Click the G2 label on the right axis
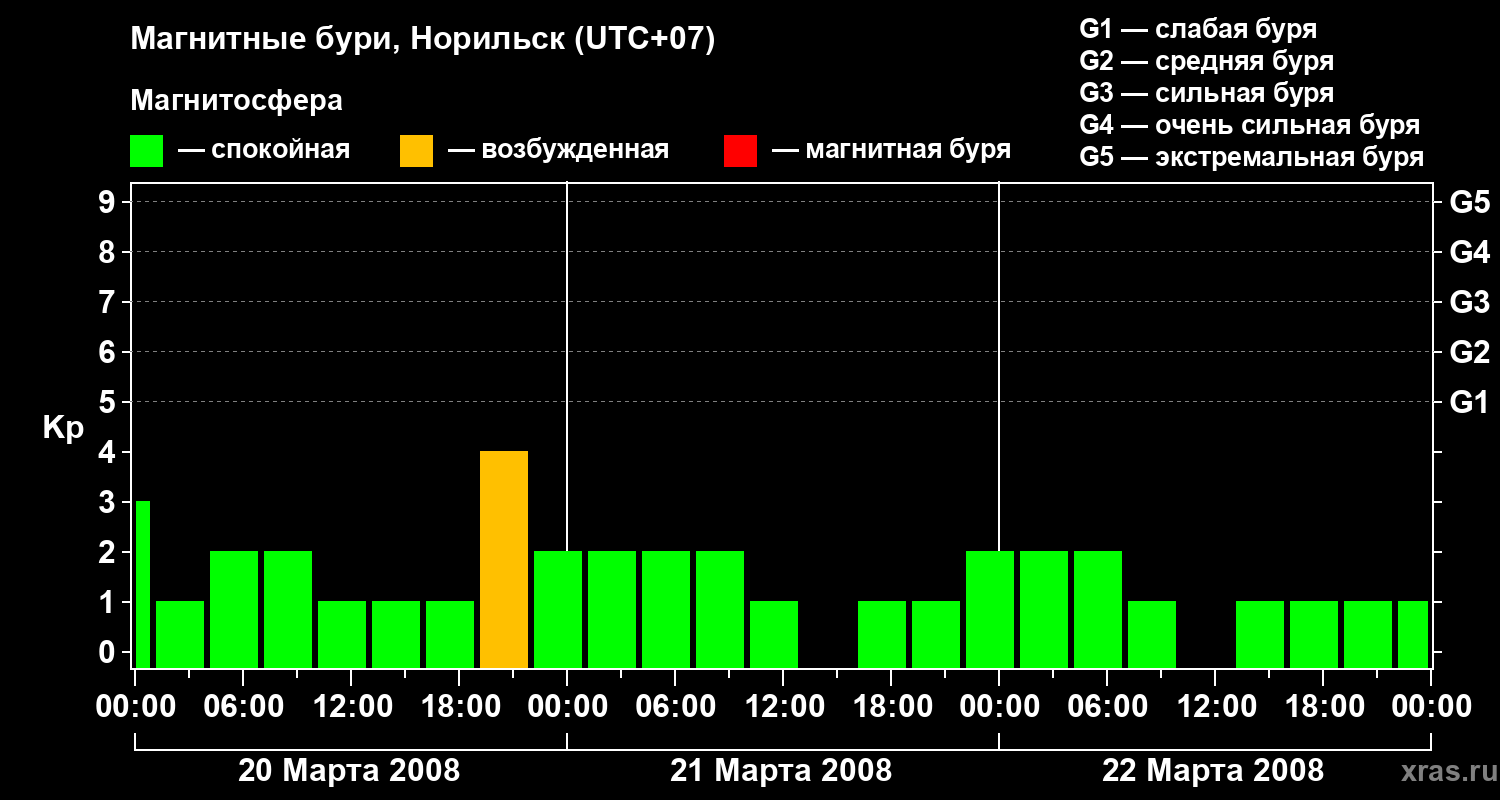Screen dimensions: 1500x800 1469,352
